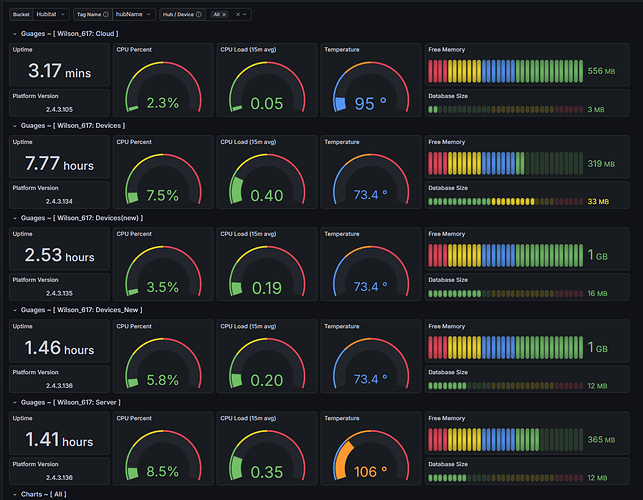643x500 pixels.
Task: Open the Cloud Uptime panel title
Action: 23,50
